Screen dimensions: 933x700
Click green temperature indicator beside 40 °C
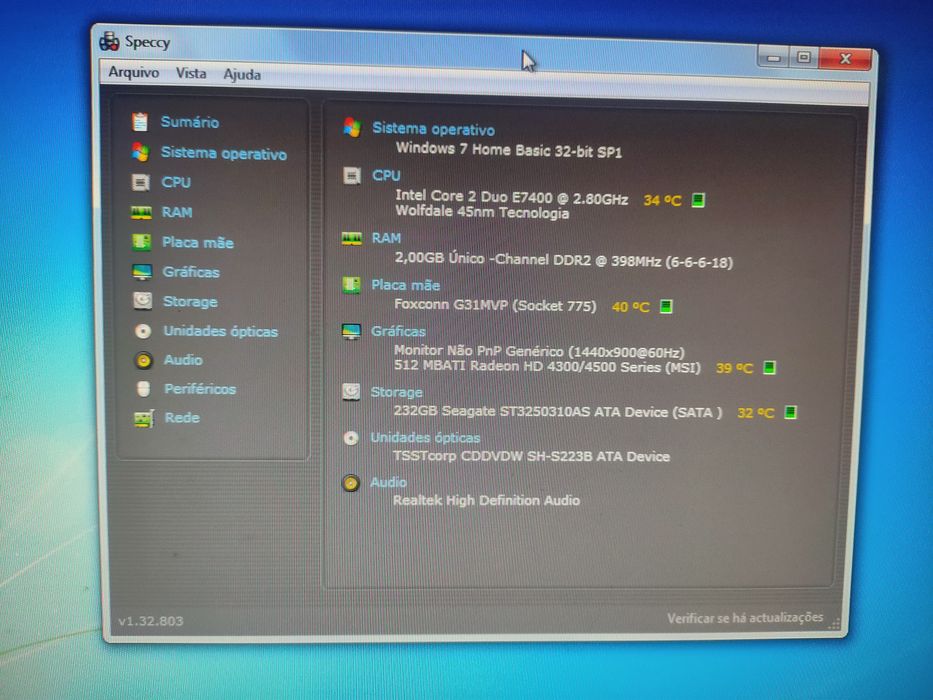pyautogui.click(x=666, y=307)
